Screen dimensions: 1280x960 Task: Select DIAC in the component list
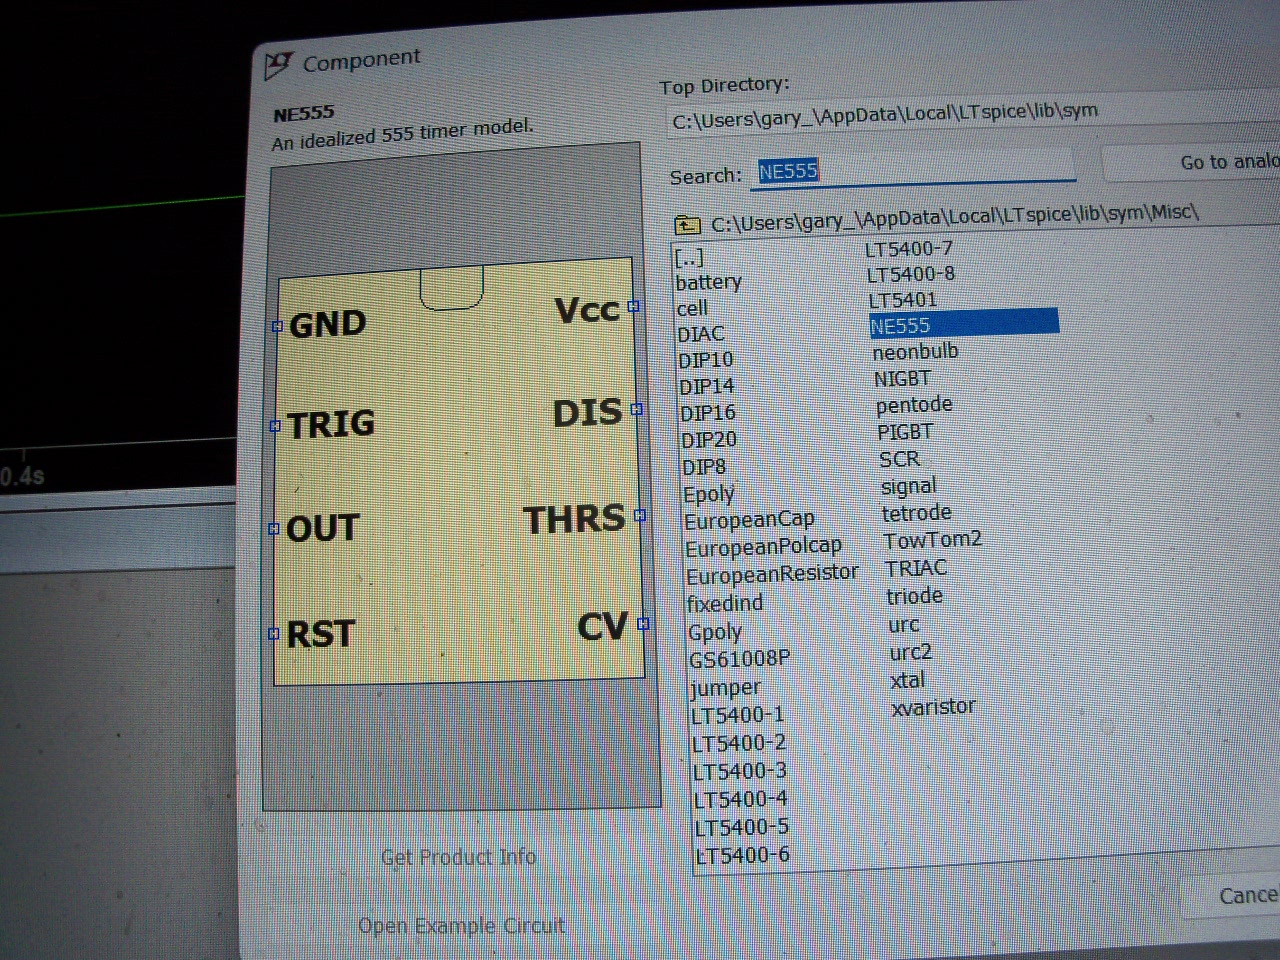pyautogui.click(x=700, y=334)
